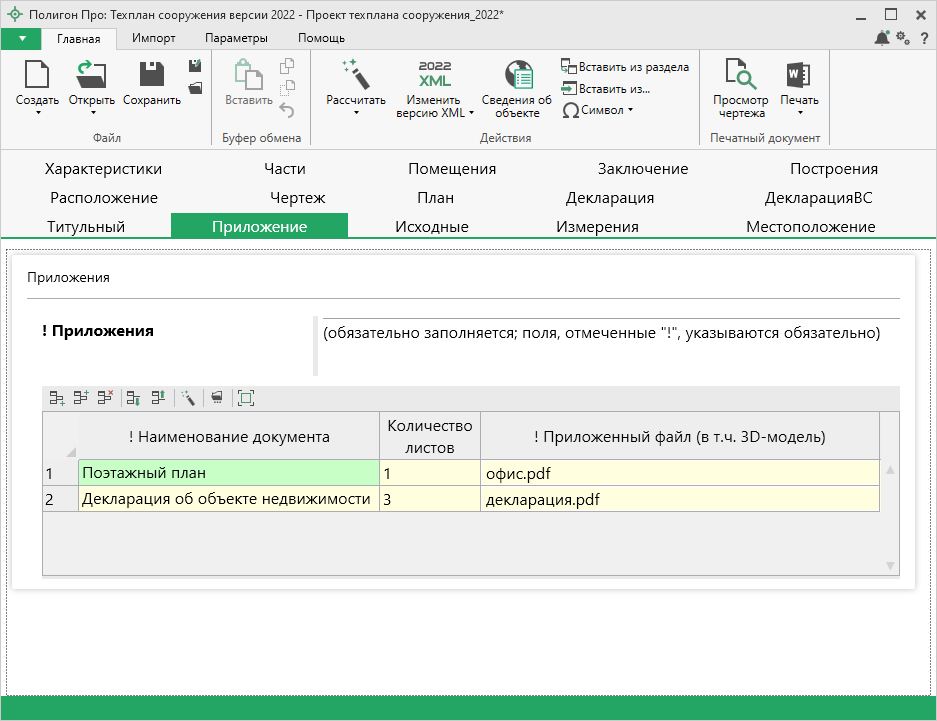The width and height of the screenshot is (937, 721).
Task: Expand the Символ dropdown
Action: pos(600,110)
